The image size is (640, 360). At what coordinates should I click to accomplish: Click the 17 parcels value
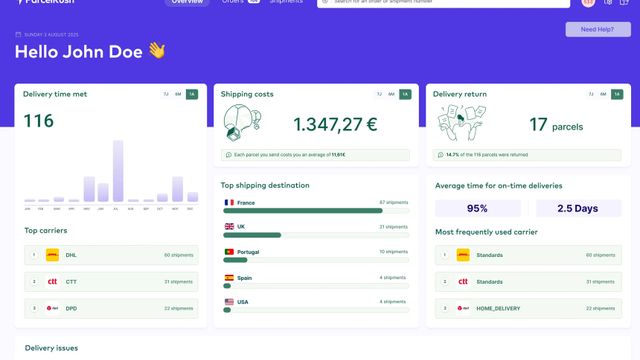point(556,125)
